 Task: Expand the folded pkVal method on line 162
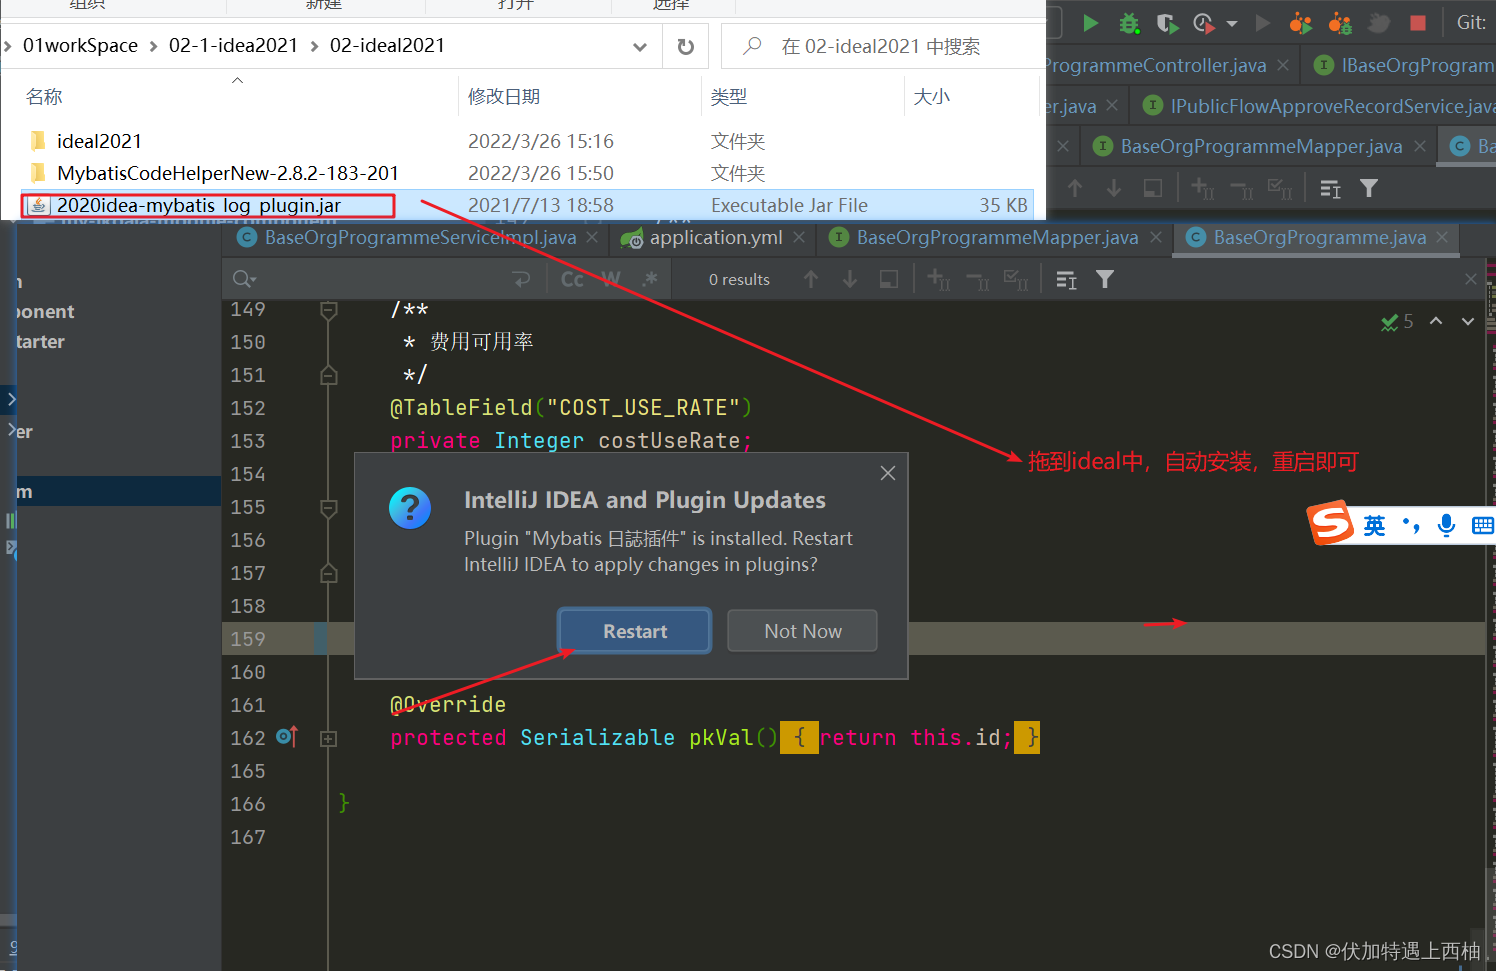tap(328, 738)
